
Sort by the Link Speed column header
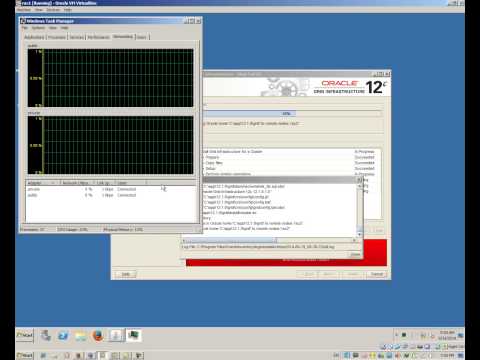(x=105, y=183)
